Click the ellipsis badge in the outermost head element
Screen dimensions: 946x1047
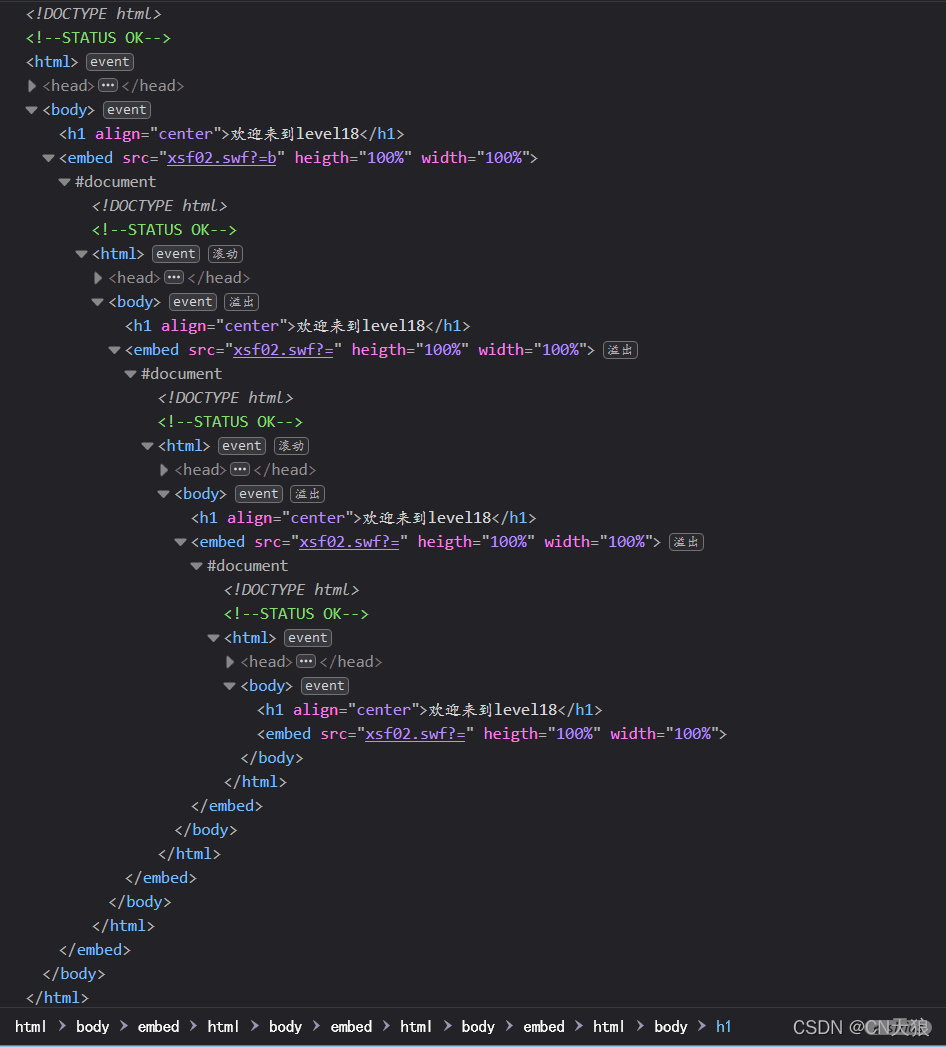(x=108, y=86)
